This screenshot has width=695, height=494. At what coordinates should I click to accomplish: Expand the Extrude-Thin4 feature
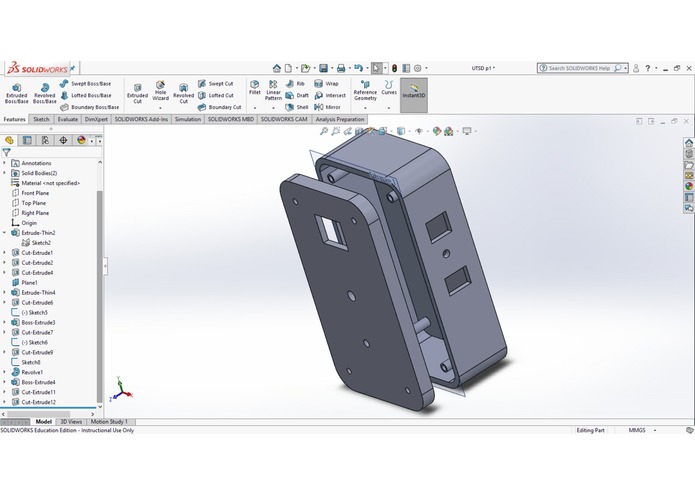(5, 292)
